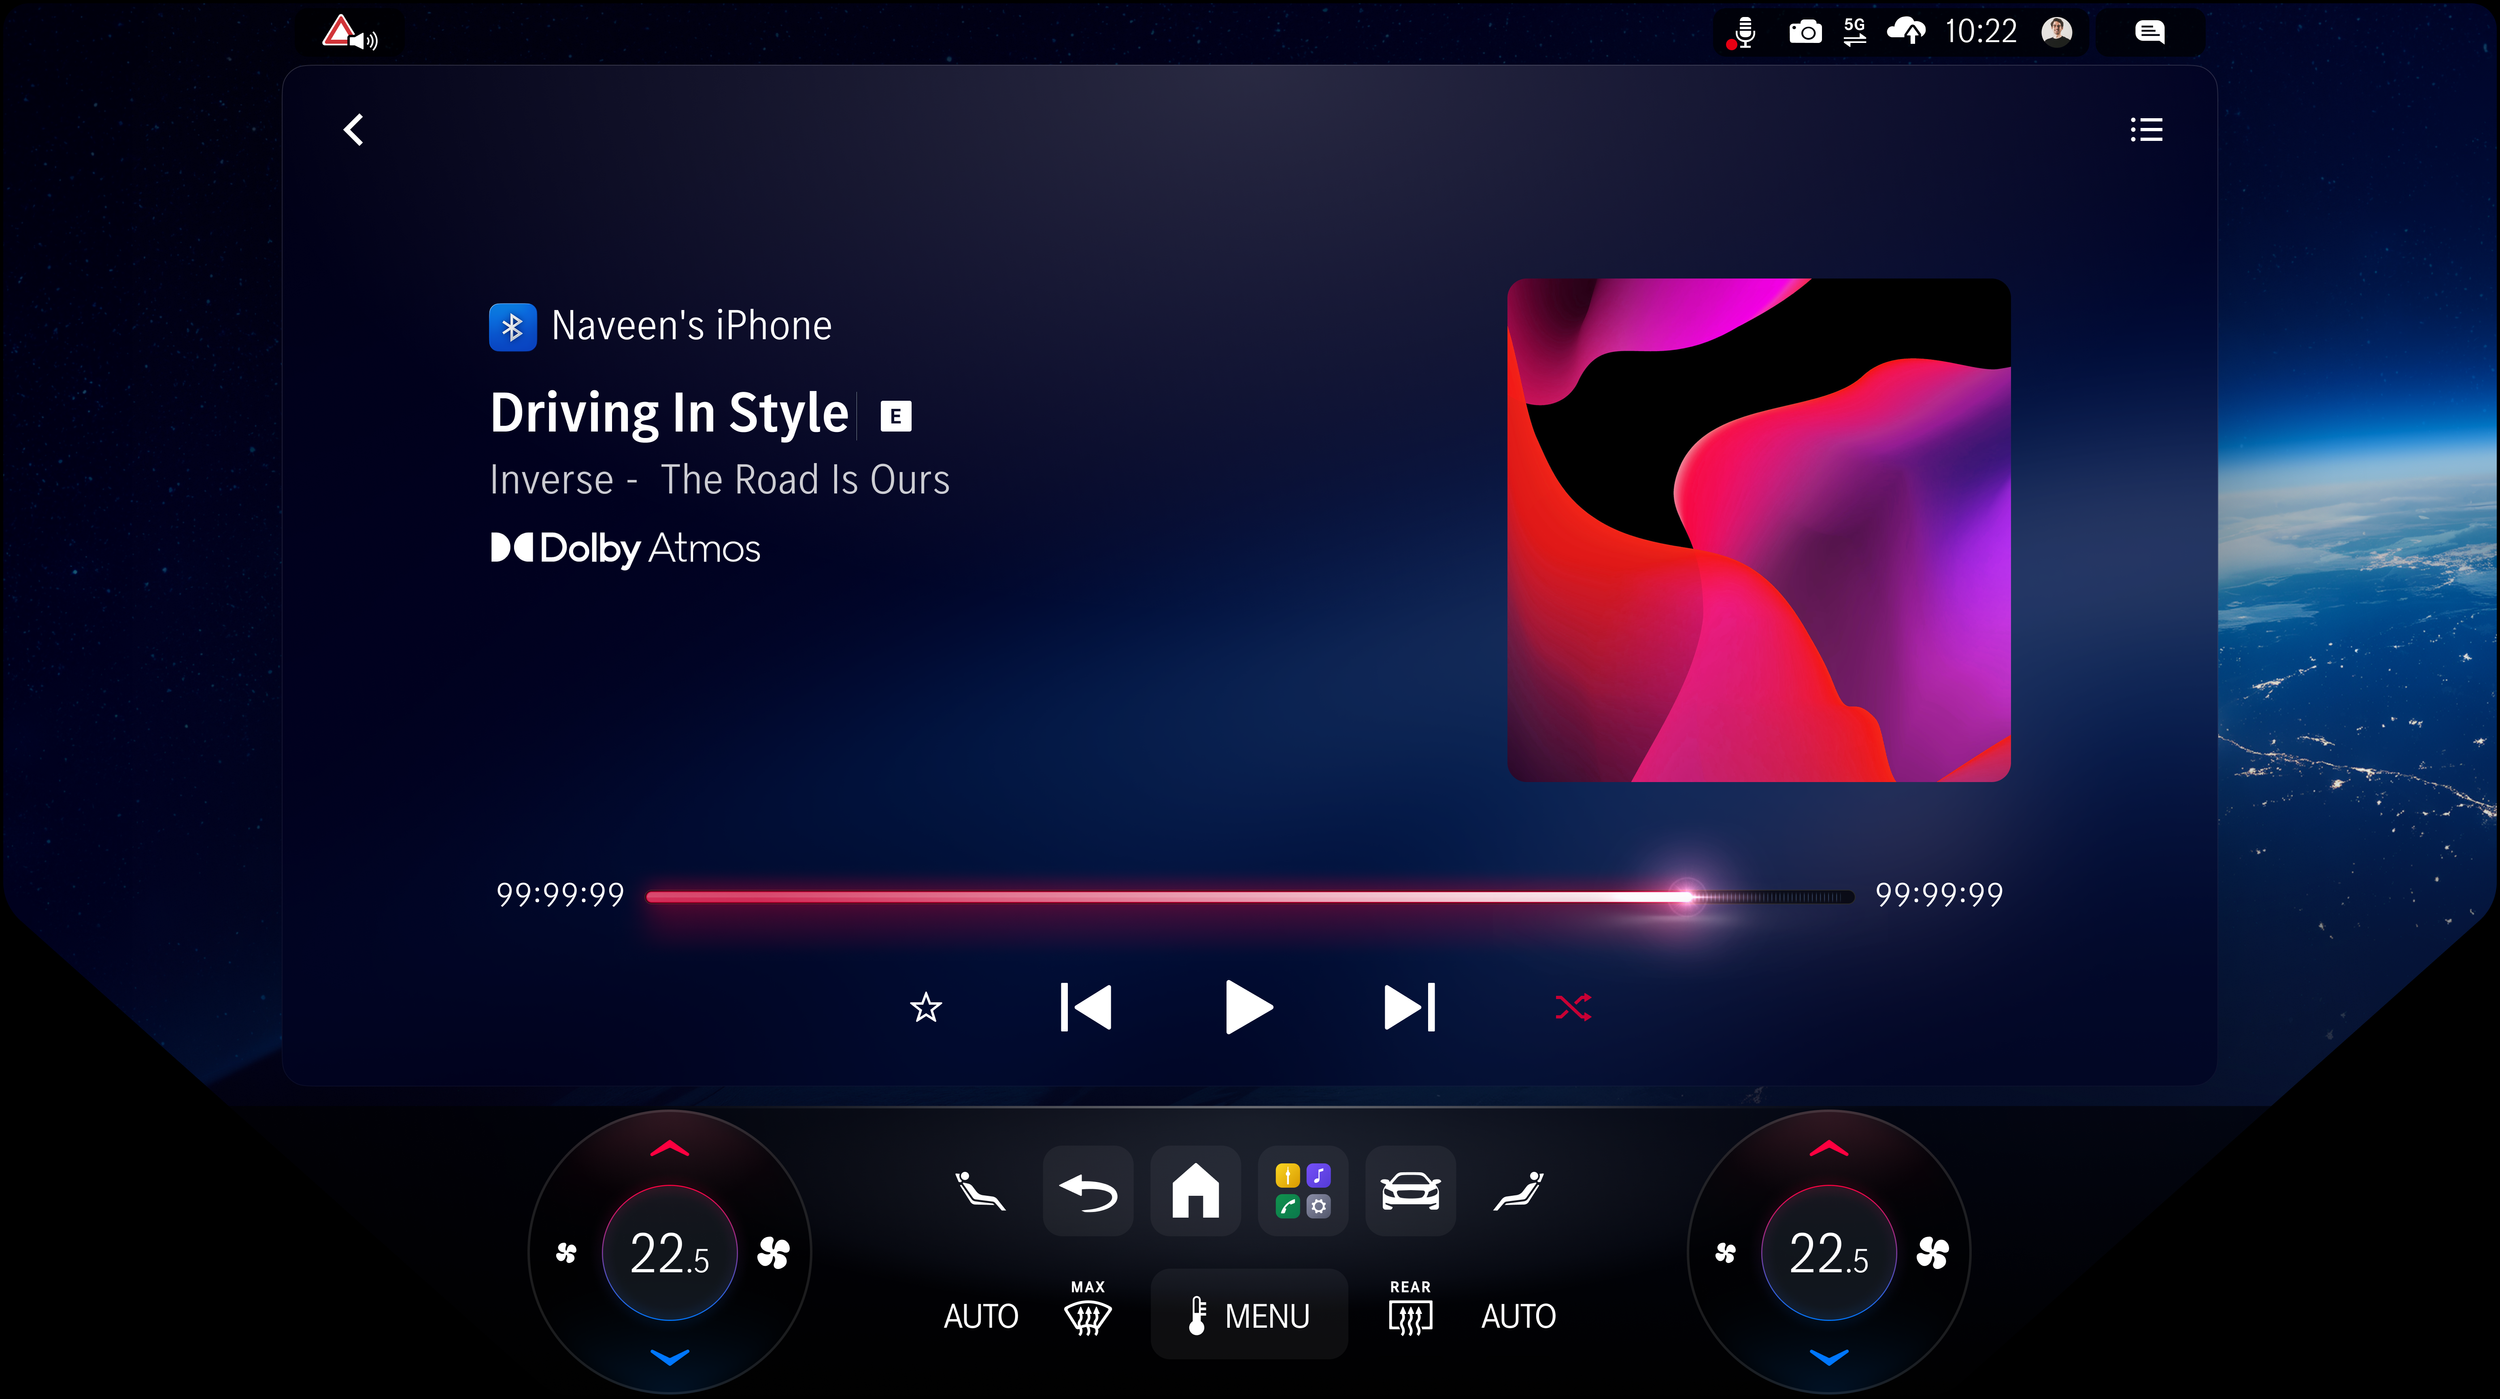The image size is (2500, 1399).
Task: Toggle shuffle mode off
Action: click(1573, 1007)
